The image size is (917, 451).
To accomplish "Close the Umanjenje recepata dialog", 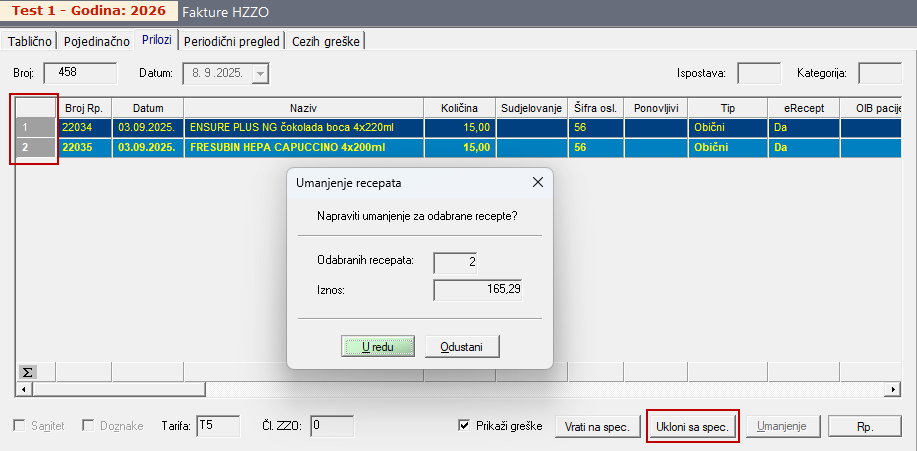I will 537,183.
